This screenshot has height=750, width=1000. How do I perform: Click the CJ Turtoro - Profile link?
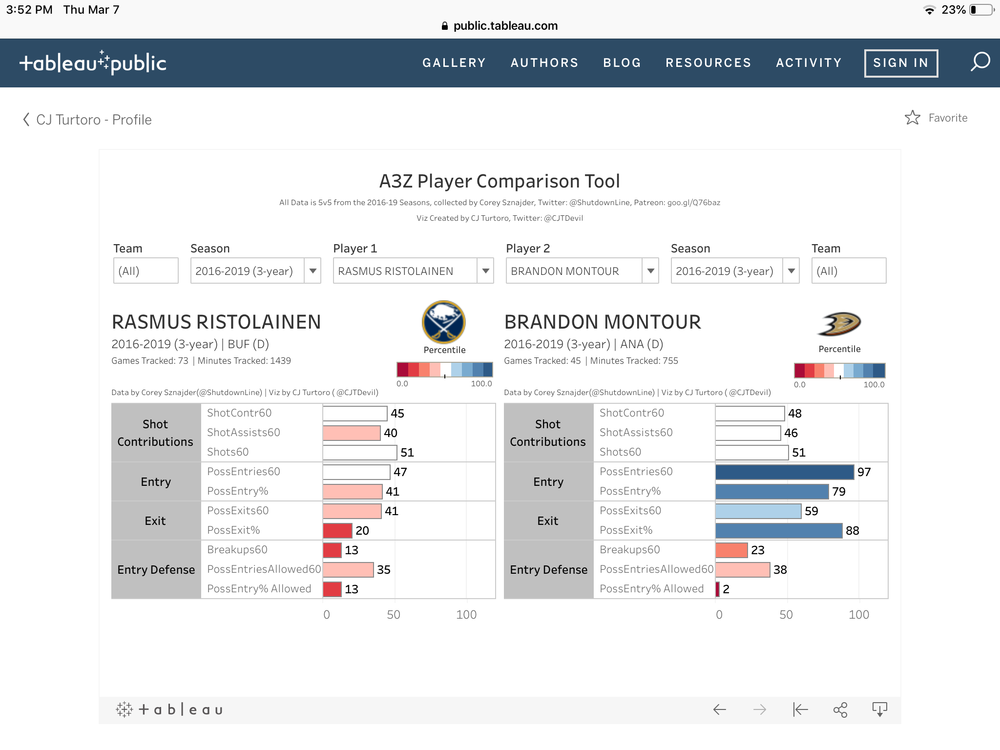(94, 119)
